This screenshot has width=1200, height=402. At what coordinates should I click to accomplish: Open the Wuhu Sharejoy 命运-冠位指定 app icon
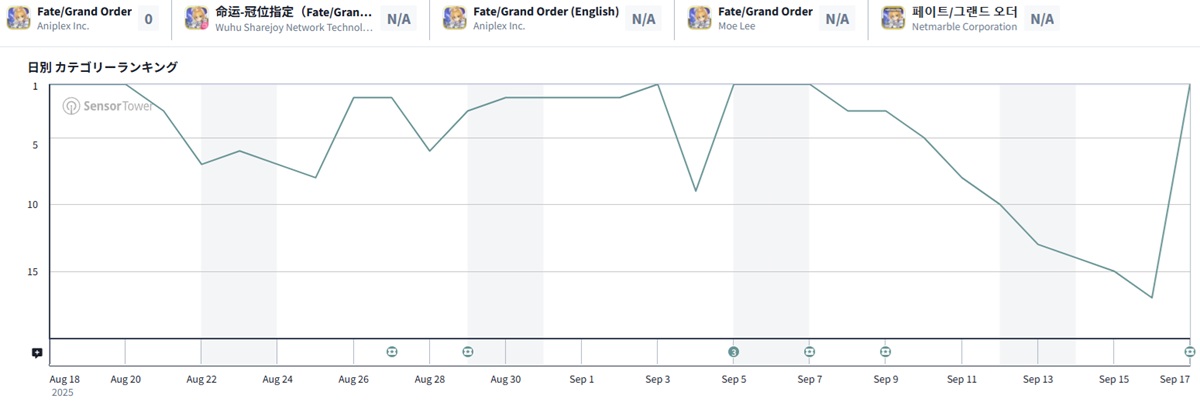coord(197,18)
